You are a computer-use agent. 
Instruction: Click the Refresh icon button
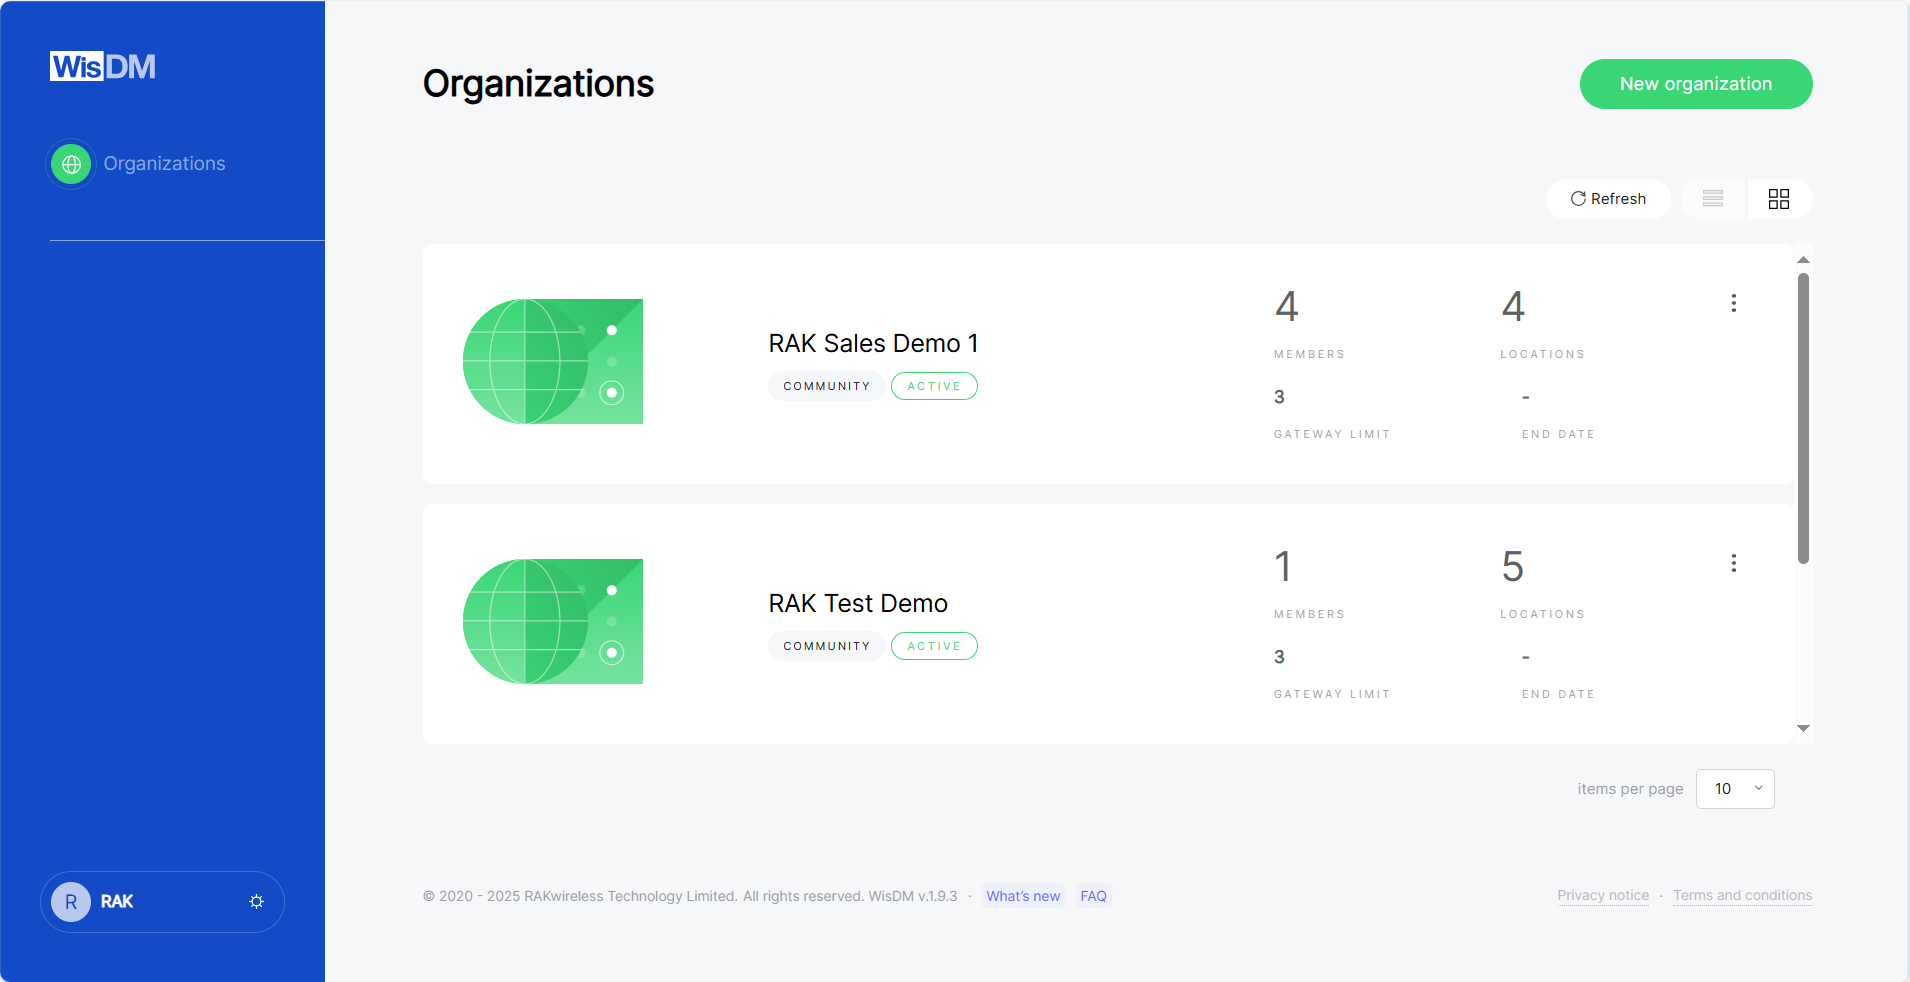click(1607, 198)
